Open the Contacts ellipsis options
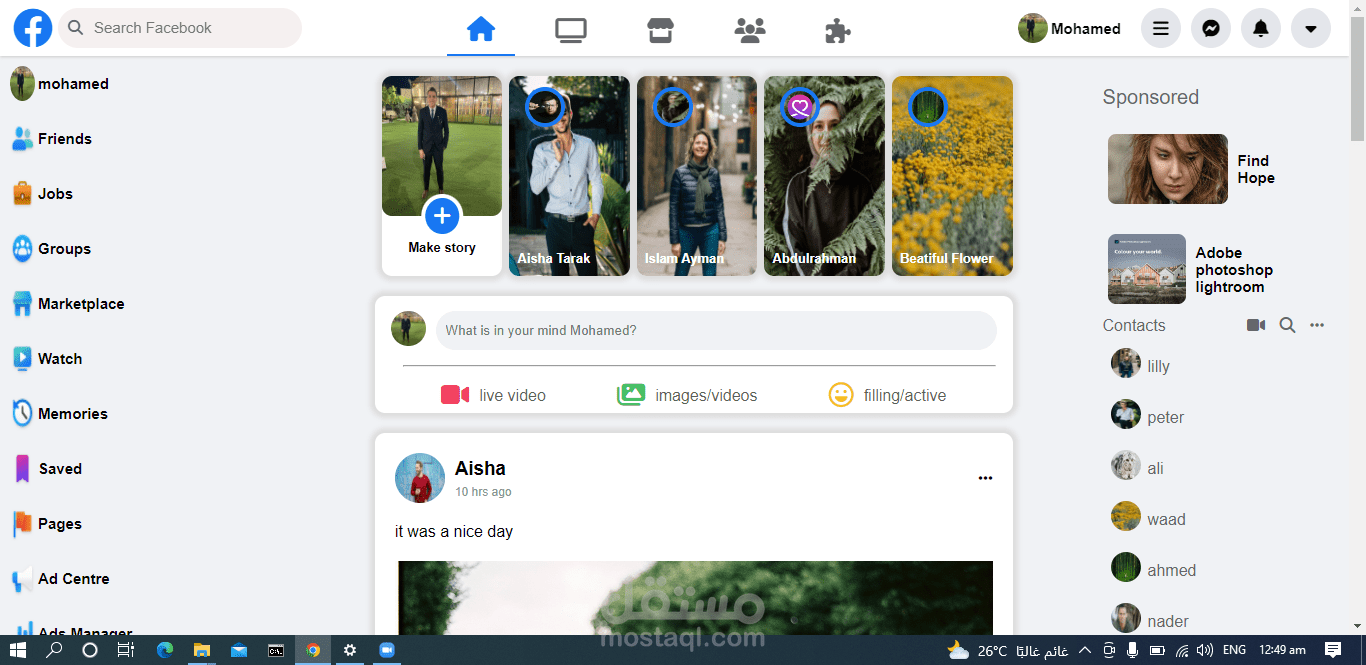 [x=1317, y=324]
